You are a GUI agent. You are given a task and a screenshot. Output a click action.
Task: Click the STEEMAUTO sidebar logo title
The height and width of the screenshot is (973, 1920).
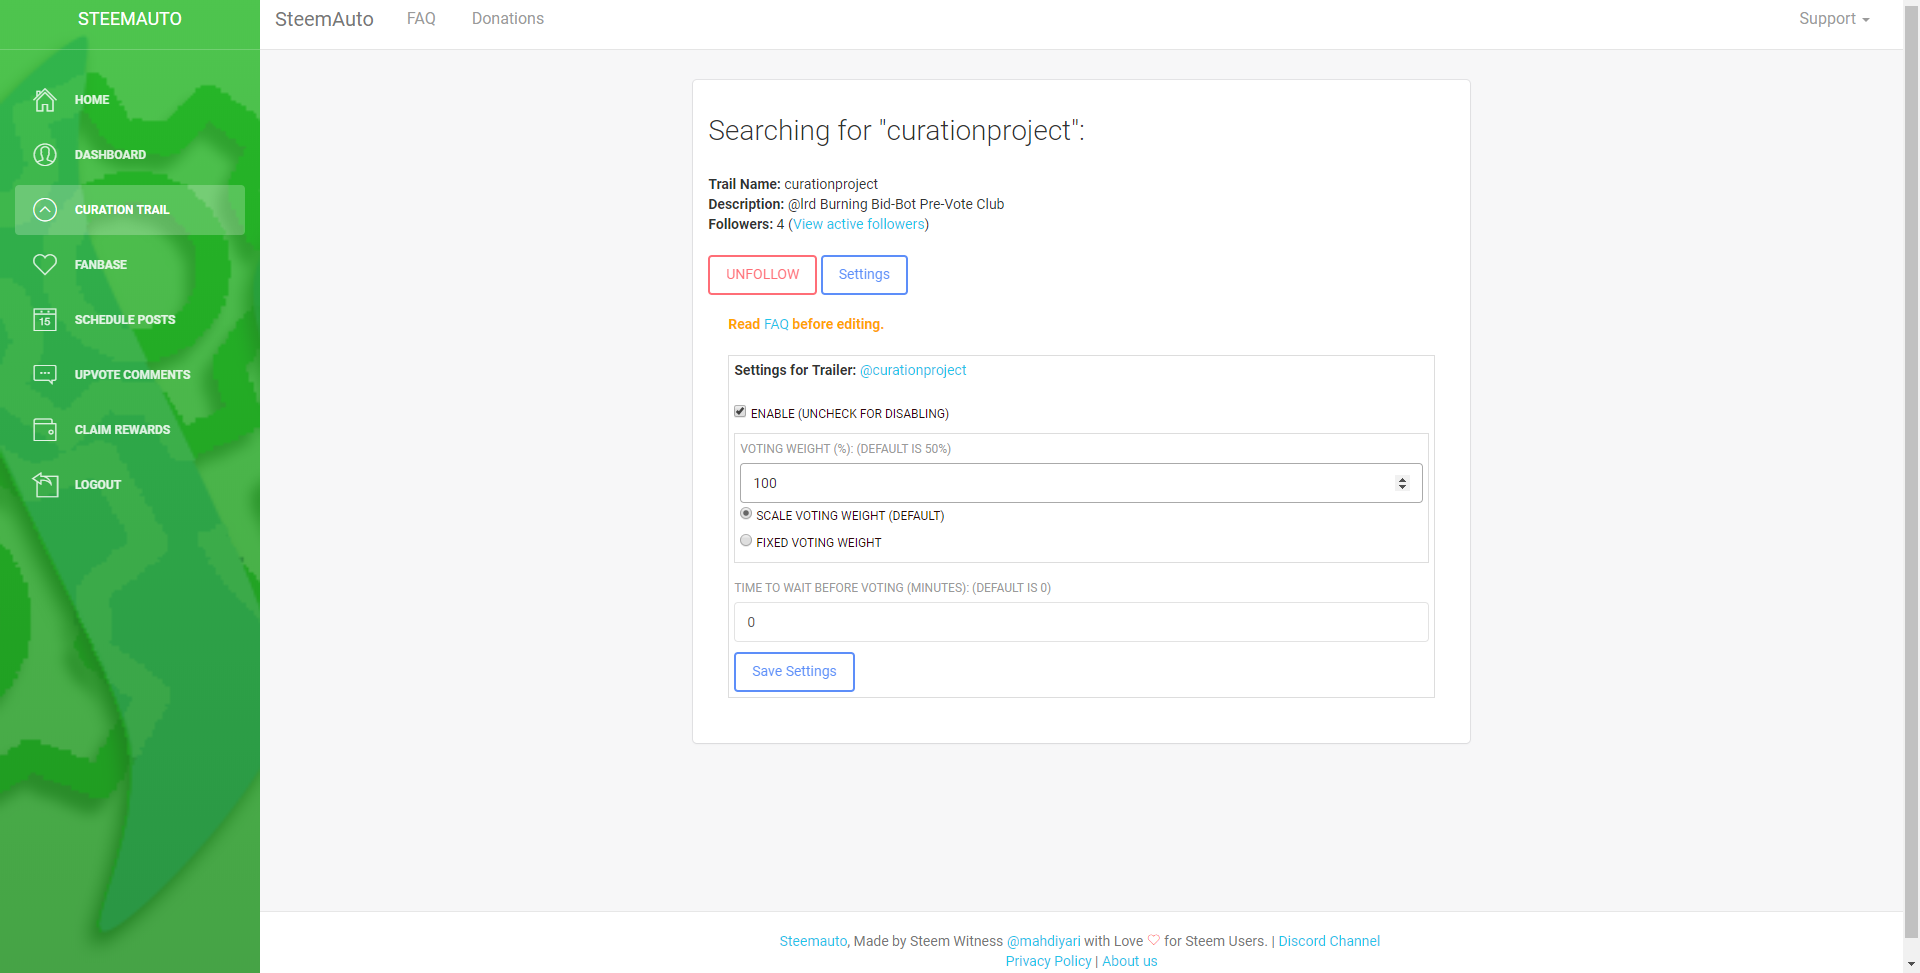pyautogui.click(x=130, y=19)
